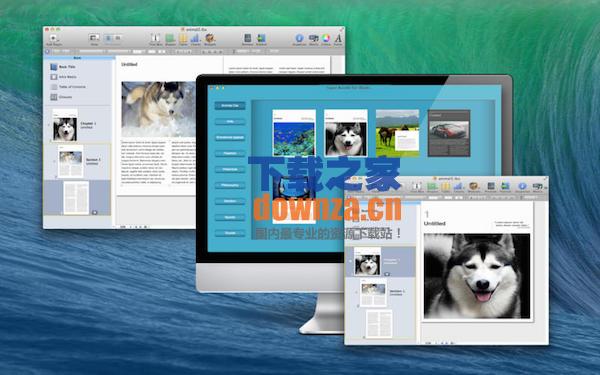The height and width of the screenshot is (375, 600).
Task: Click the Publish icon in the front author window
Action: [x=505, y=187]
